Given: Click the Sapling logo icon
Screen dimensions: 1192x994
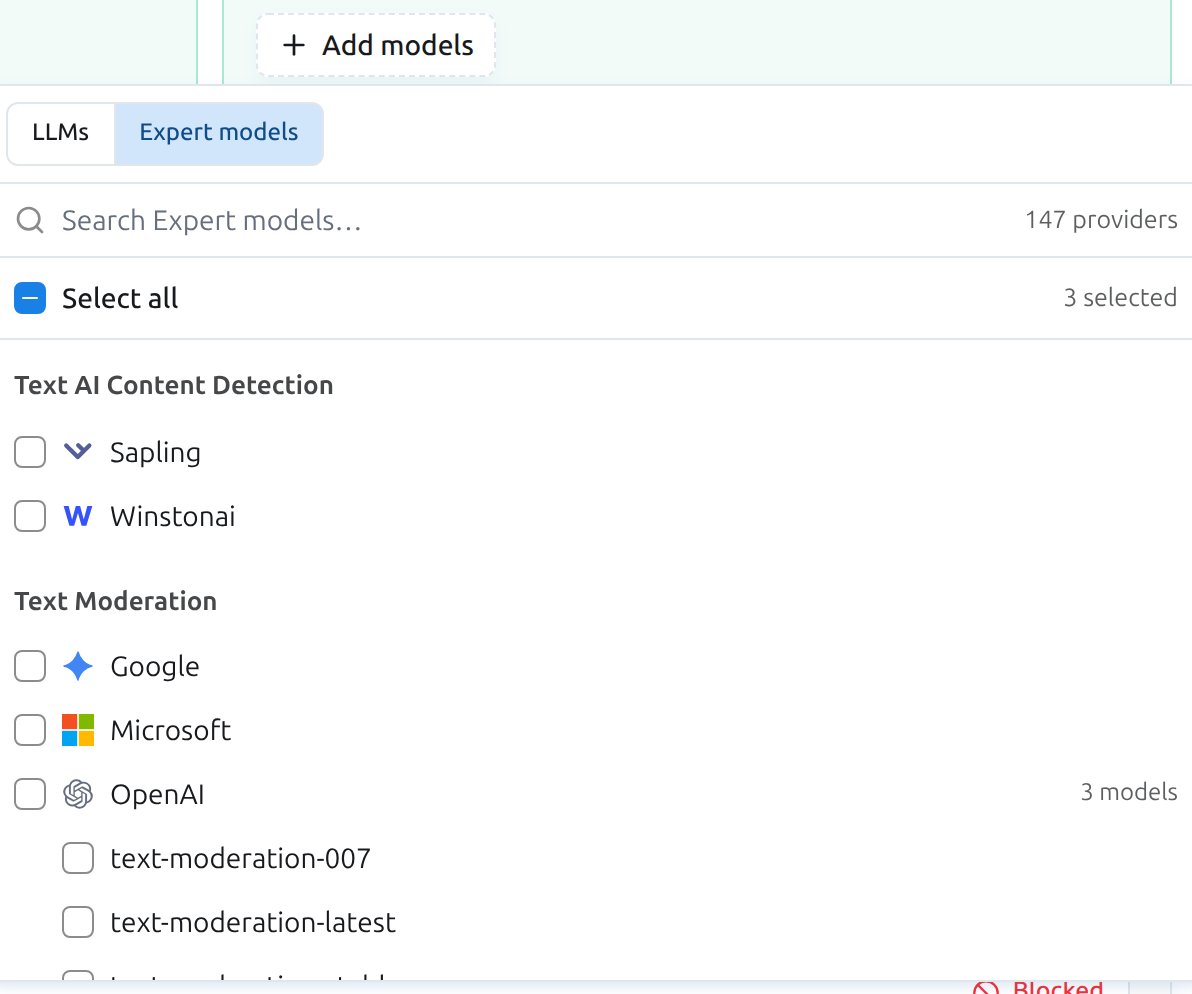Looking at the screenshot, I should [x=78, y=451].
